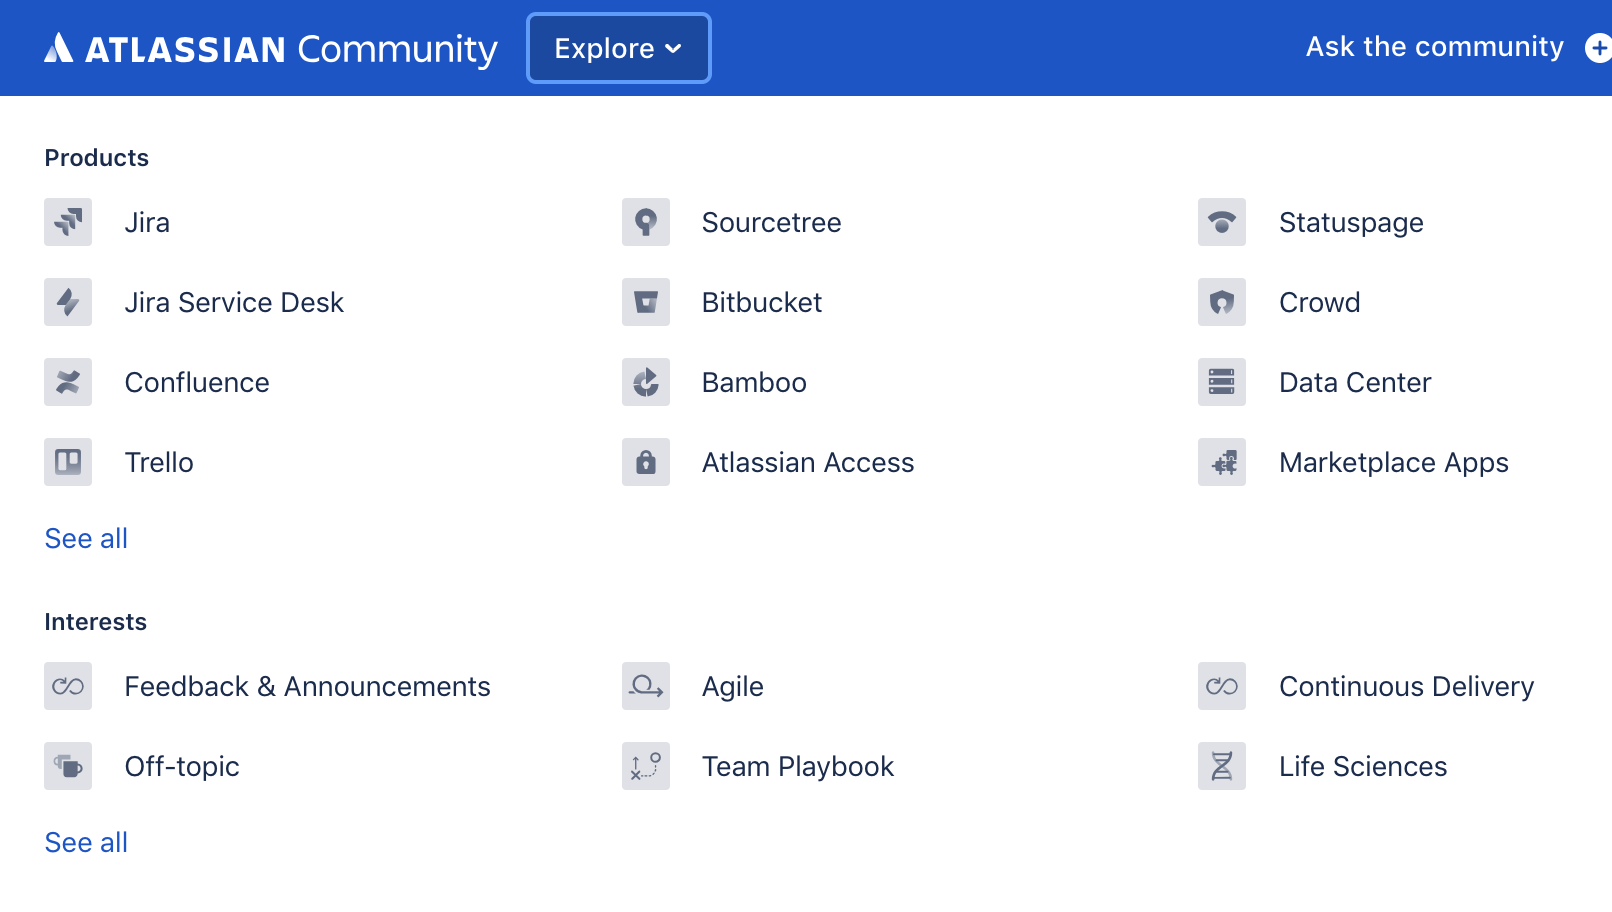Open the Jira community link

147,222
